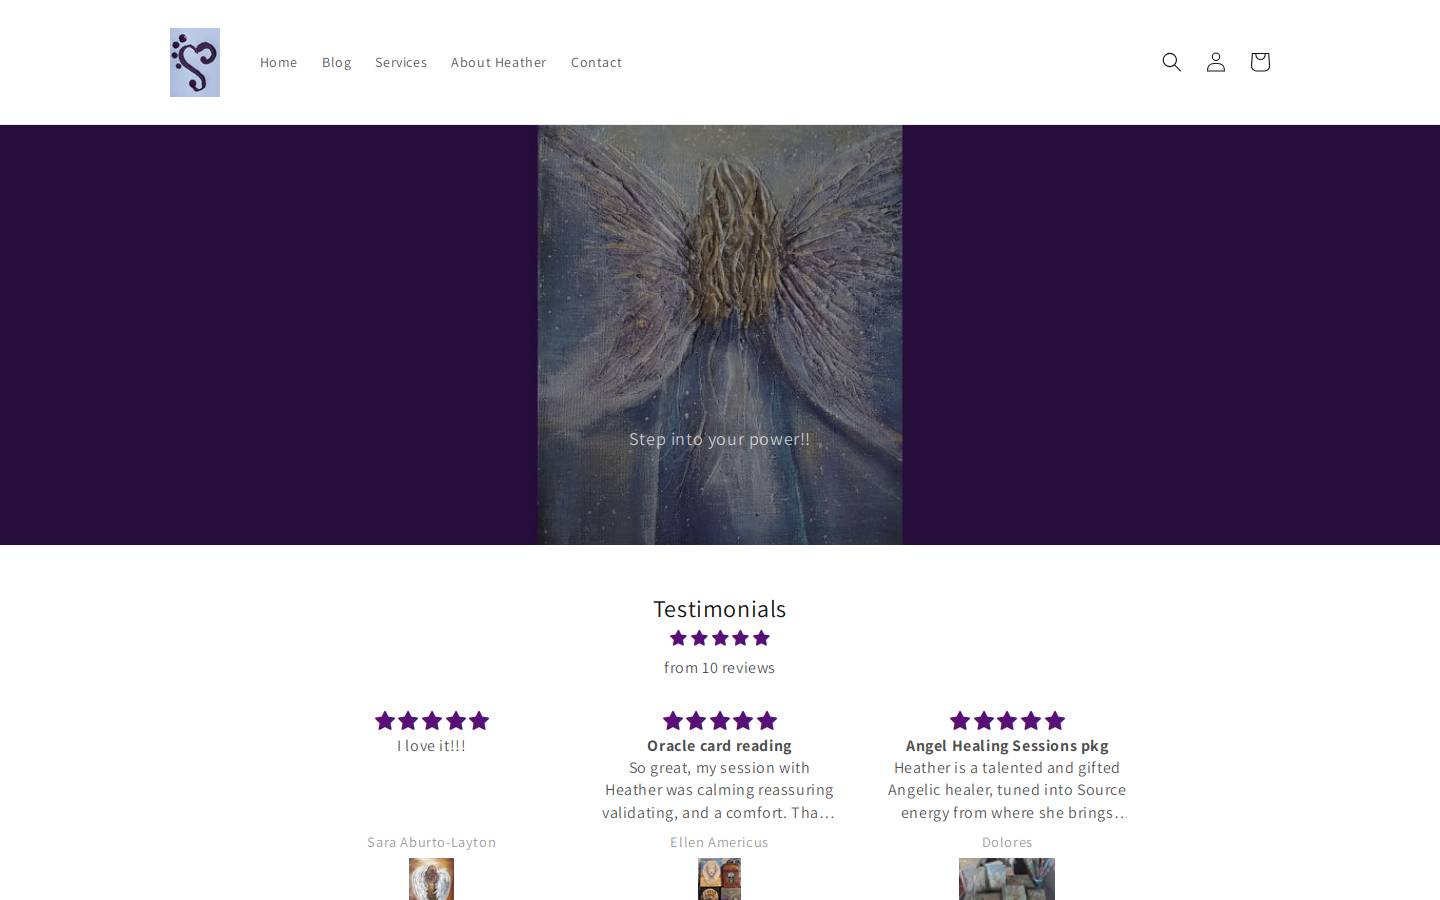Open the Contact menu item
Image resolution: width=1440 pixels, height=900 pixels.
click(596, 62)
